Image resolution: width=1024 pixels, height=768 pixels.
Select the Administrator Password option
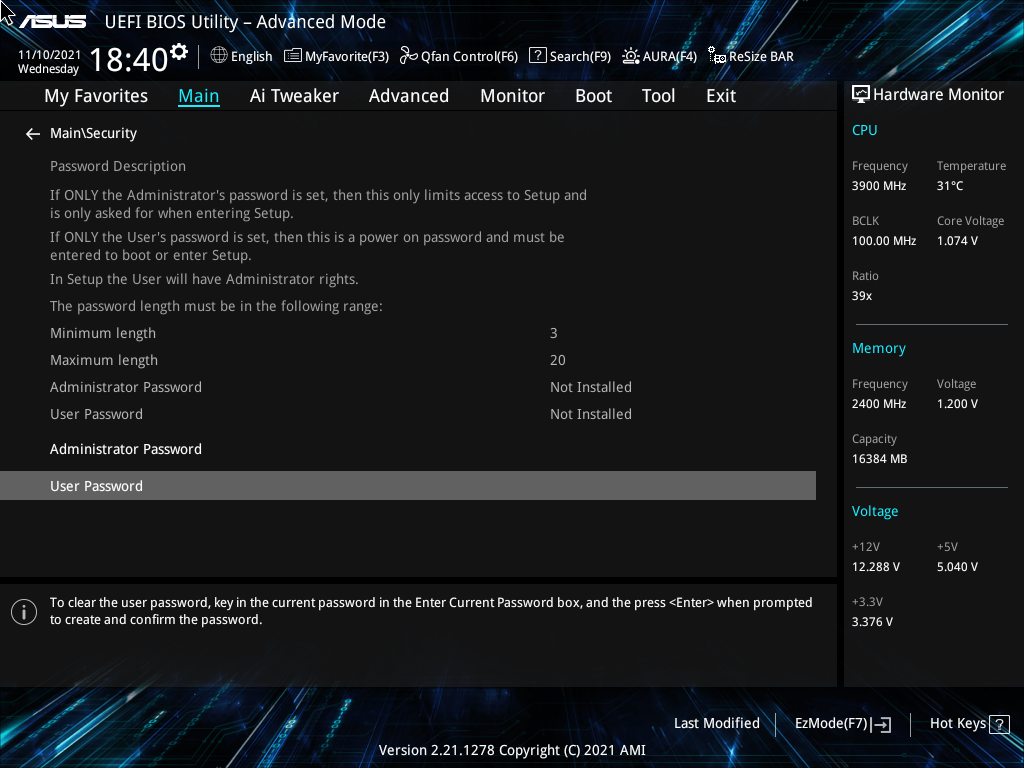click(x=126, y=449)
